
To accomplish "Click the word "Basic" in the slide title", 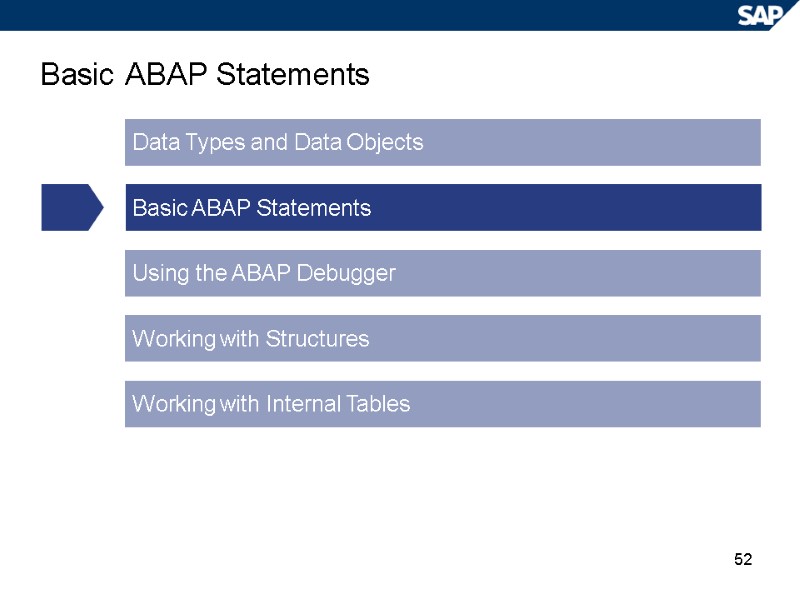I will 77,75.
